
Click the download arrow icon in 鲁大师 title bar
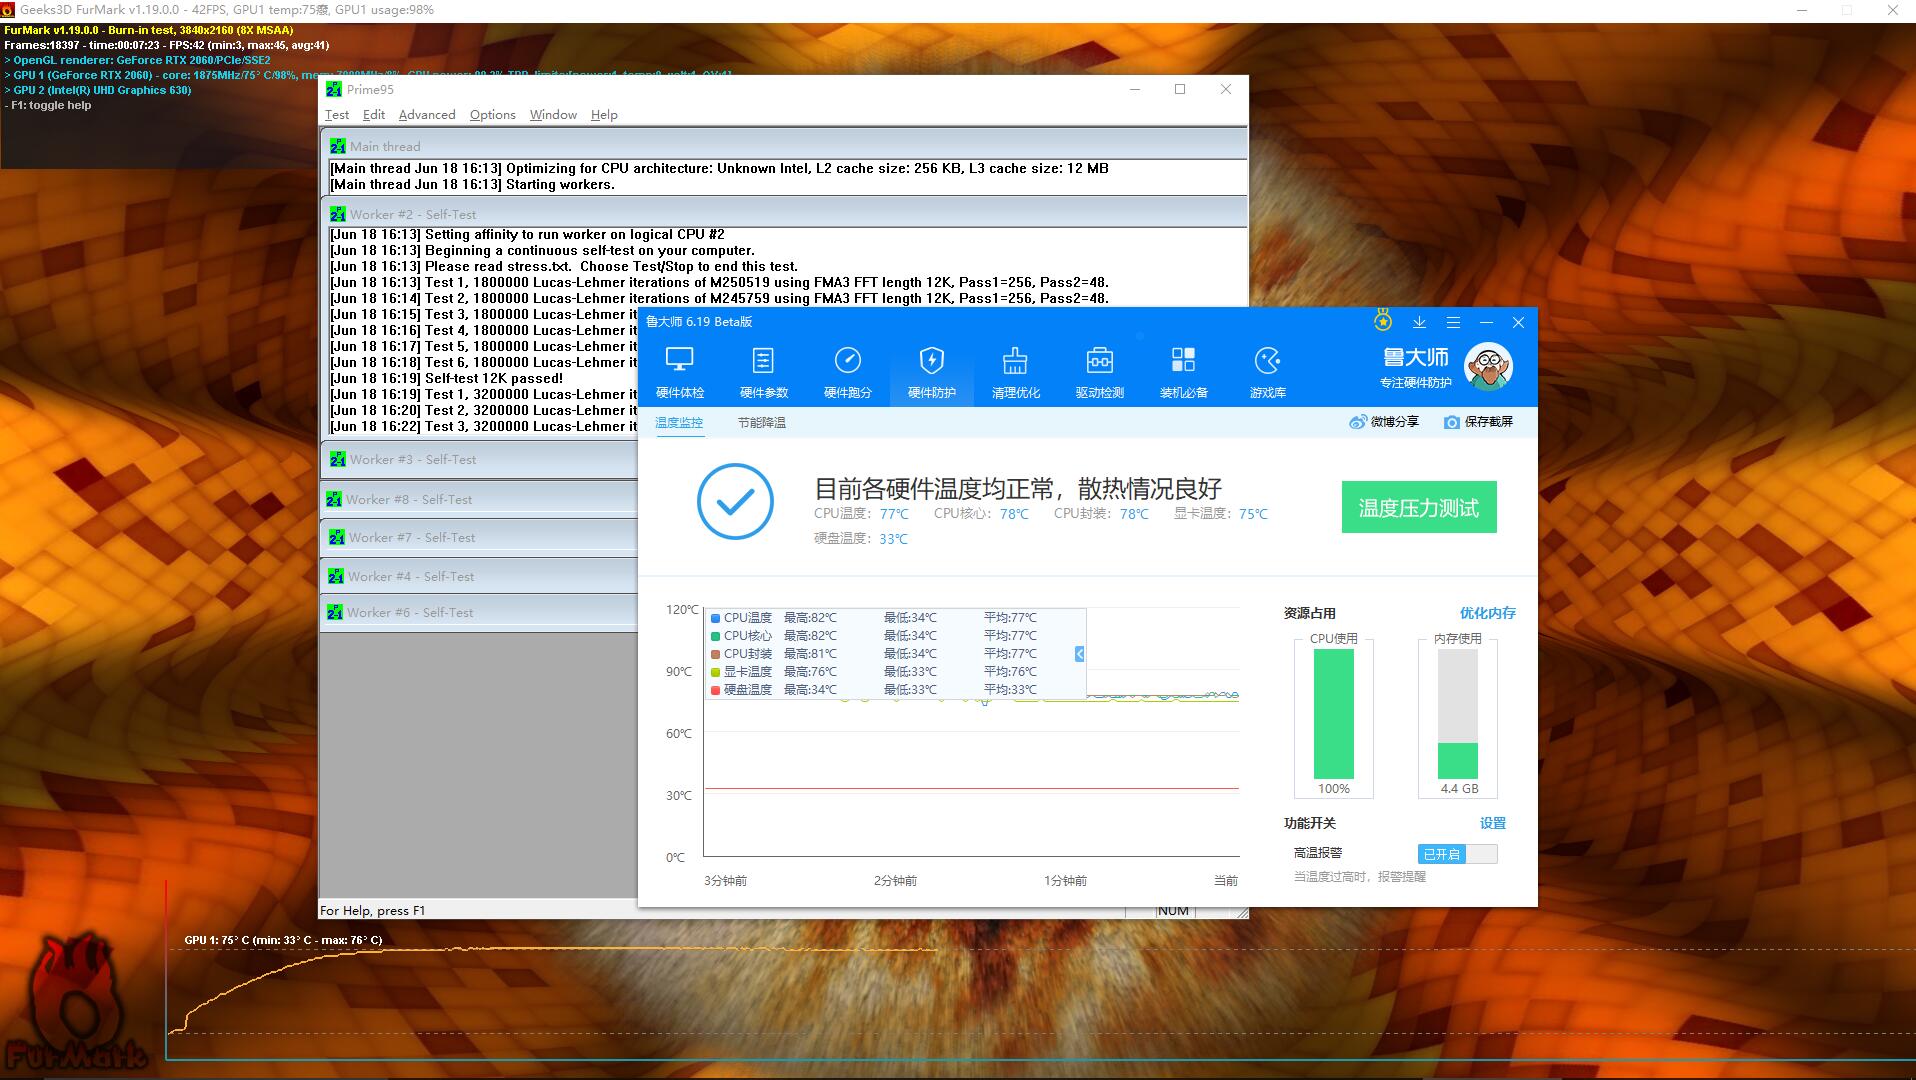(1419, 322)
